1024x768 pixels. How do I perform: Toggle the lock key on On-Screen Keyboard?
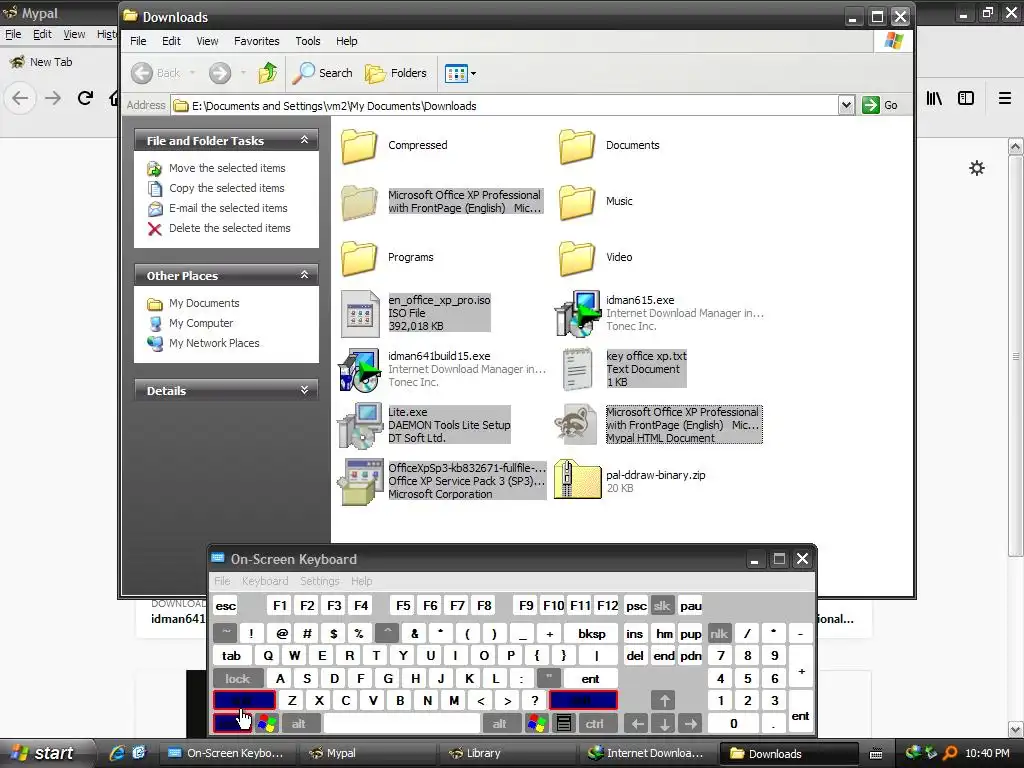[238, 679]
